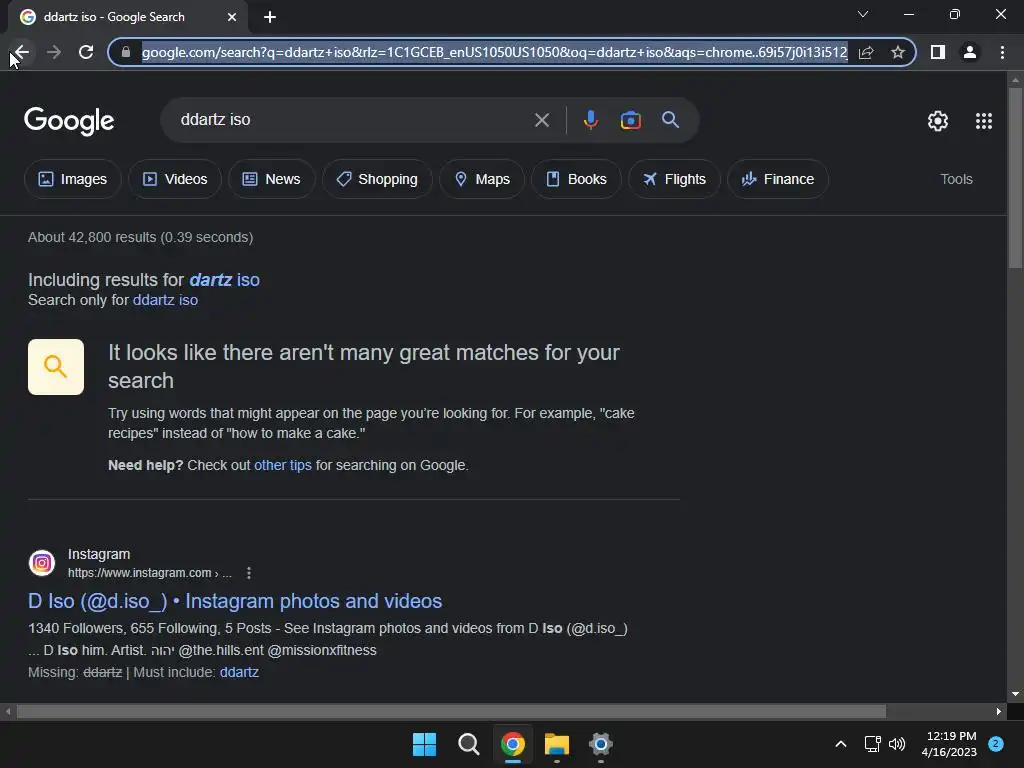Select the ddartz iso Google Search tab

tap(128, 17)
